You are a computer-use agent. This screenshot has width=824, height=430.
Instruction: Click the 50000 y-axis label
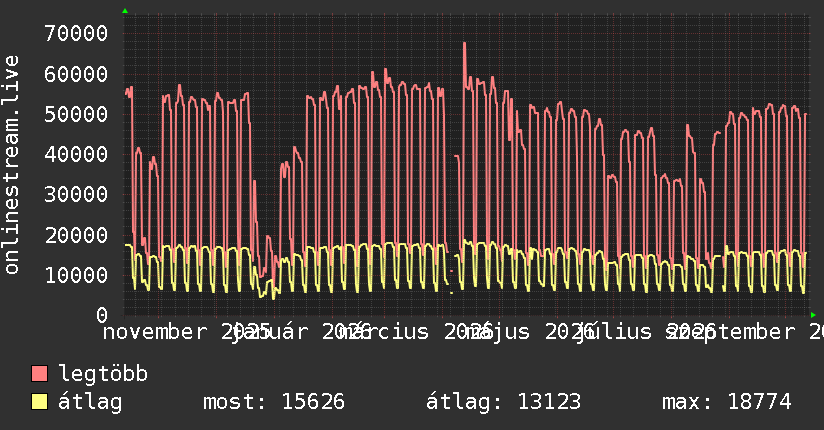click(76, 114)
